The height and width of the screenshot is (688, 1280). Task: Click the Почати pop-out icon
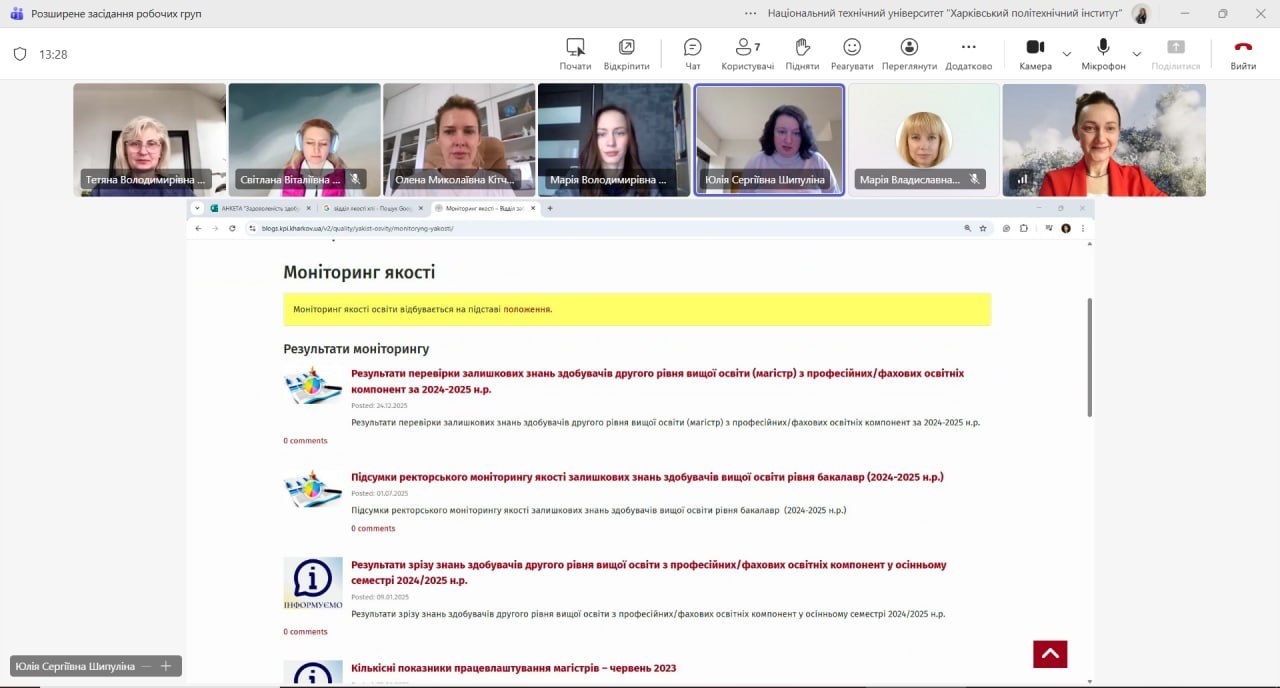coord(575,48)
